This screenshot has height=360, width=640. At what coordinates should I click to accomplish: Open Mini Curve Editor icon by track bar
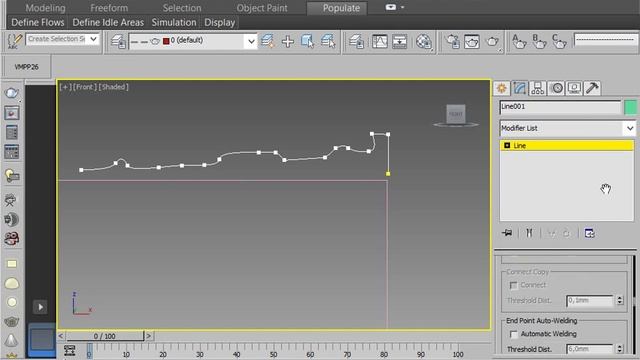pos(69,351)
